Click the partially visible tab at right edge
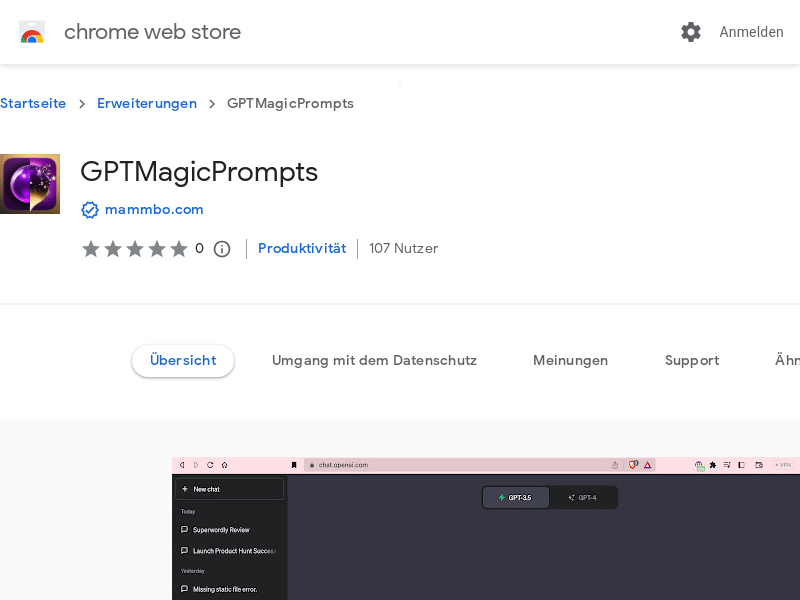The height and width of the screenshot is (600, 800). 787,361
